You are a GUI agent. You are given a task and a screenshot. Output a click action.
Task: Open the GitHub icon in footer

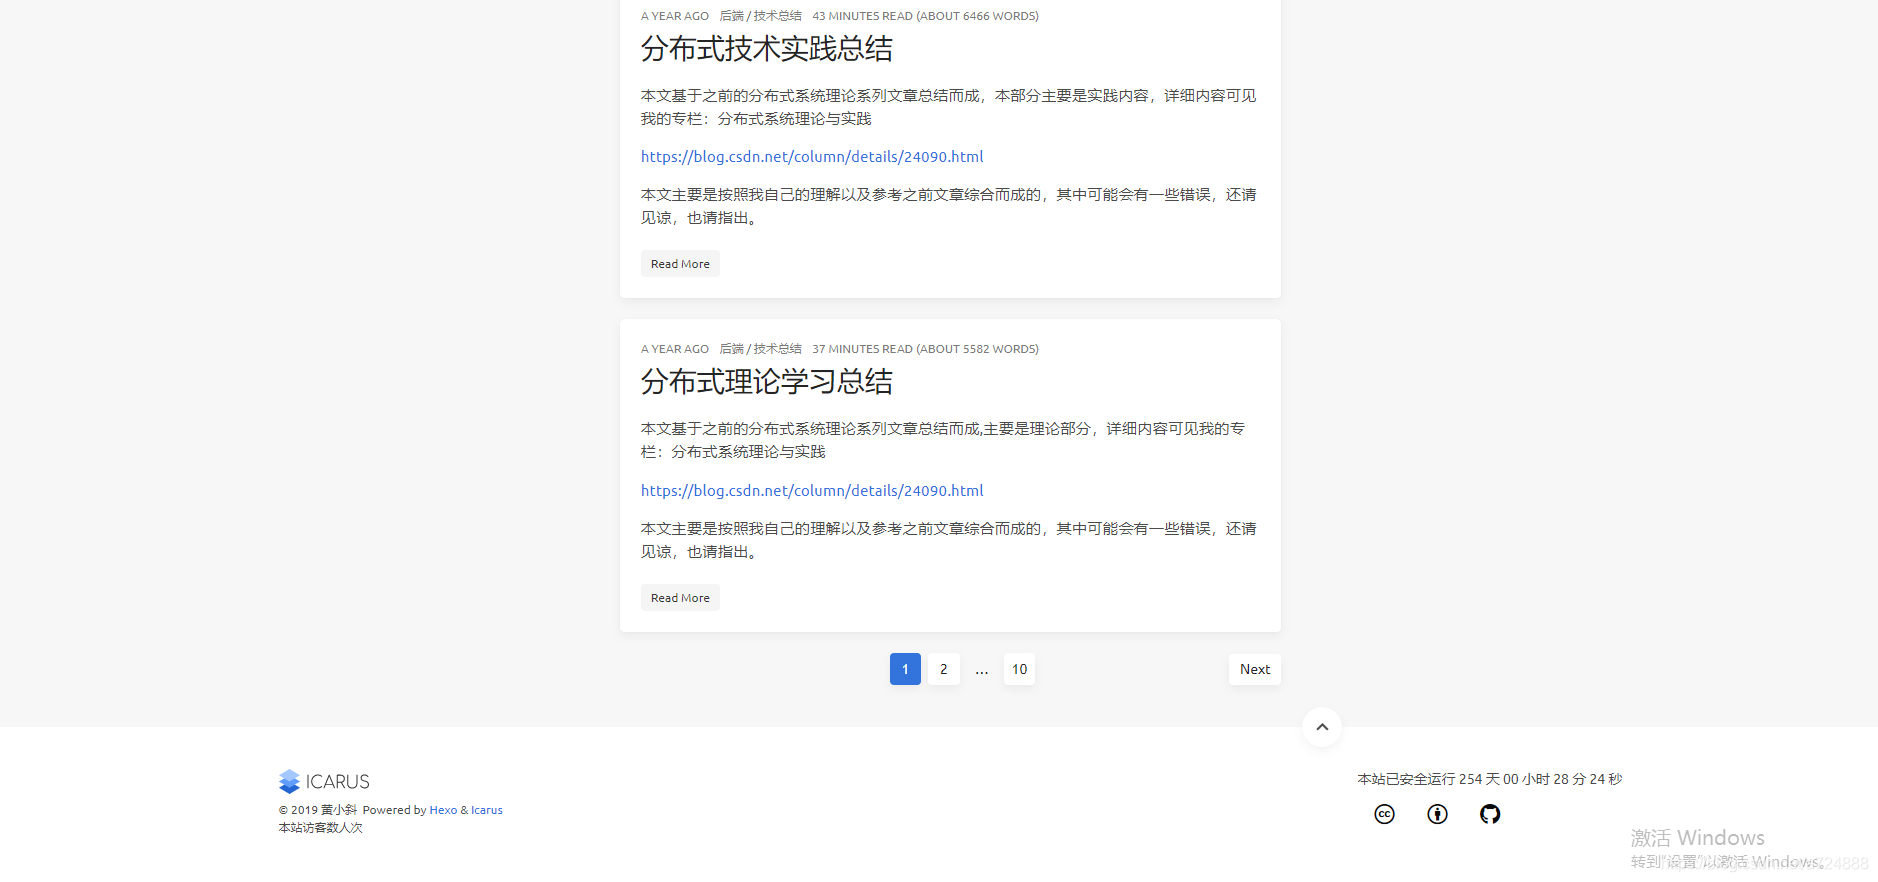1490,814
